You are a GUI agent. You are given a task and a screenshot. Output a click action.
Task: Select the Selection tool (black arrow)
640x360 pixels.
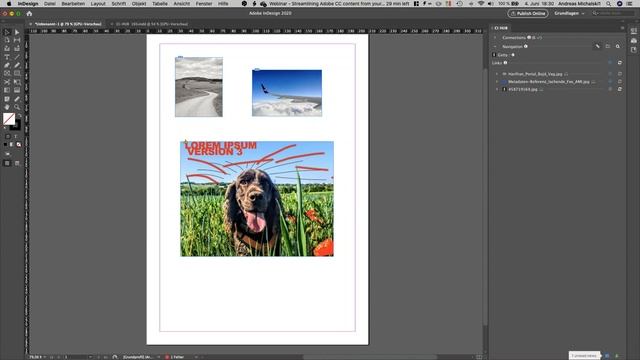pyautogui.click(x=7, y=32)
